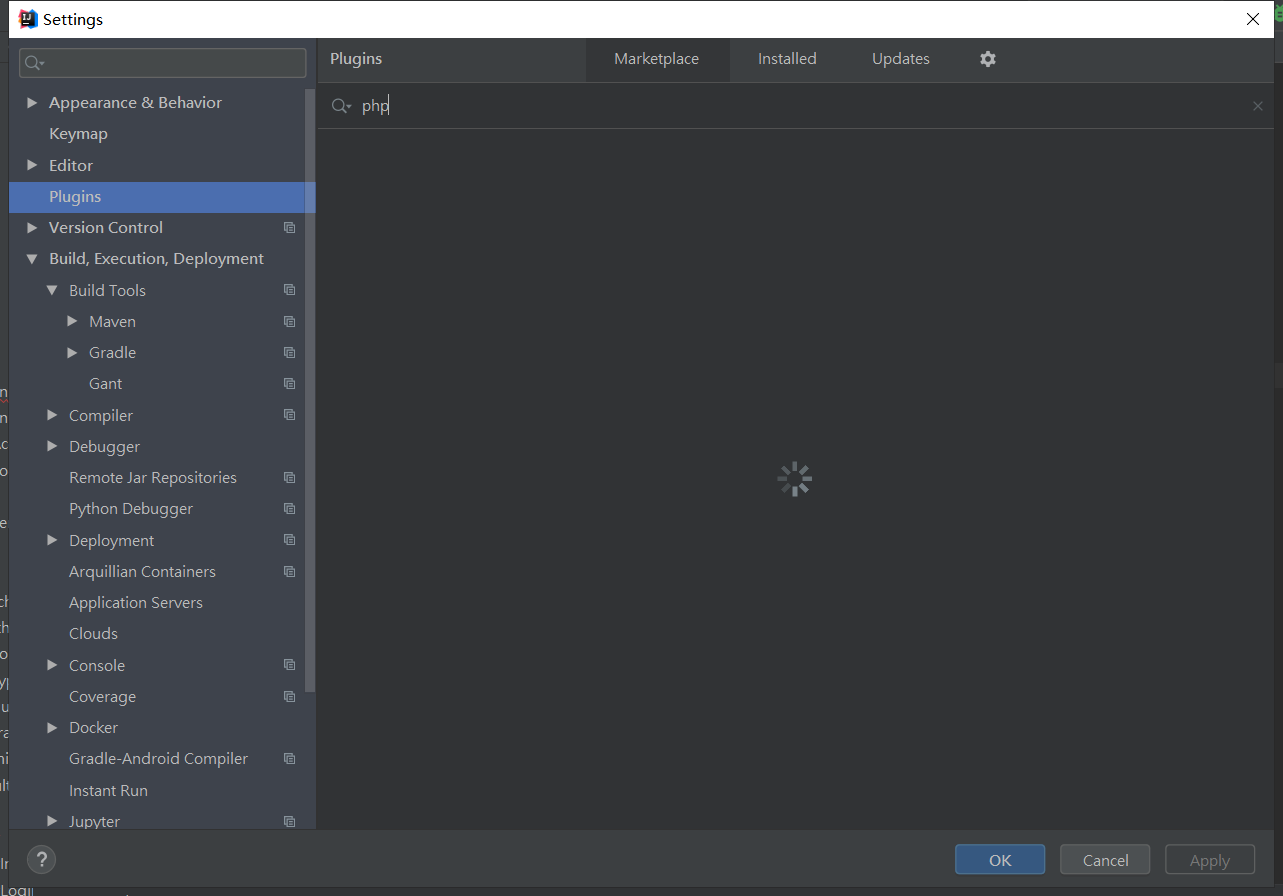1283x896 pixels.
Task: Close the Settings dialog window
Action: (1253, 19)
